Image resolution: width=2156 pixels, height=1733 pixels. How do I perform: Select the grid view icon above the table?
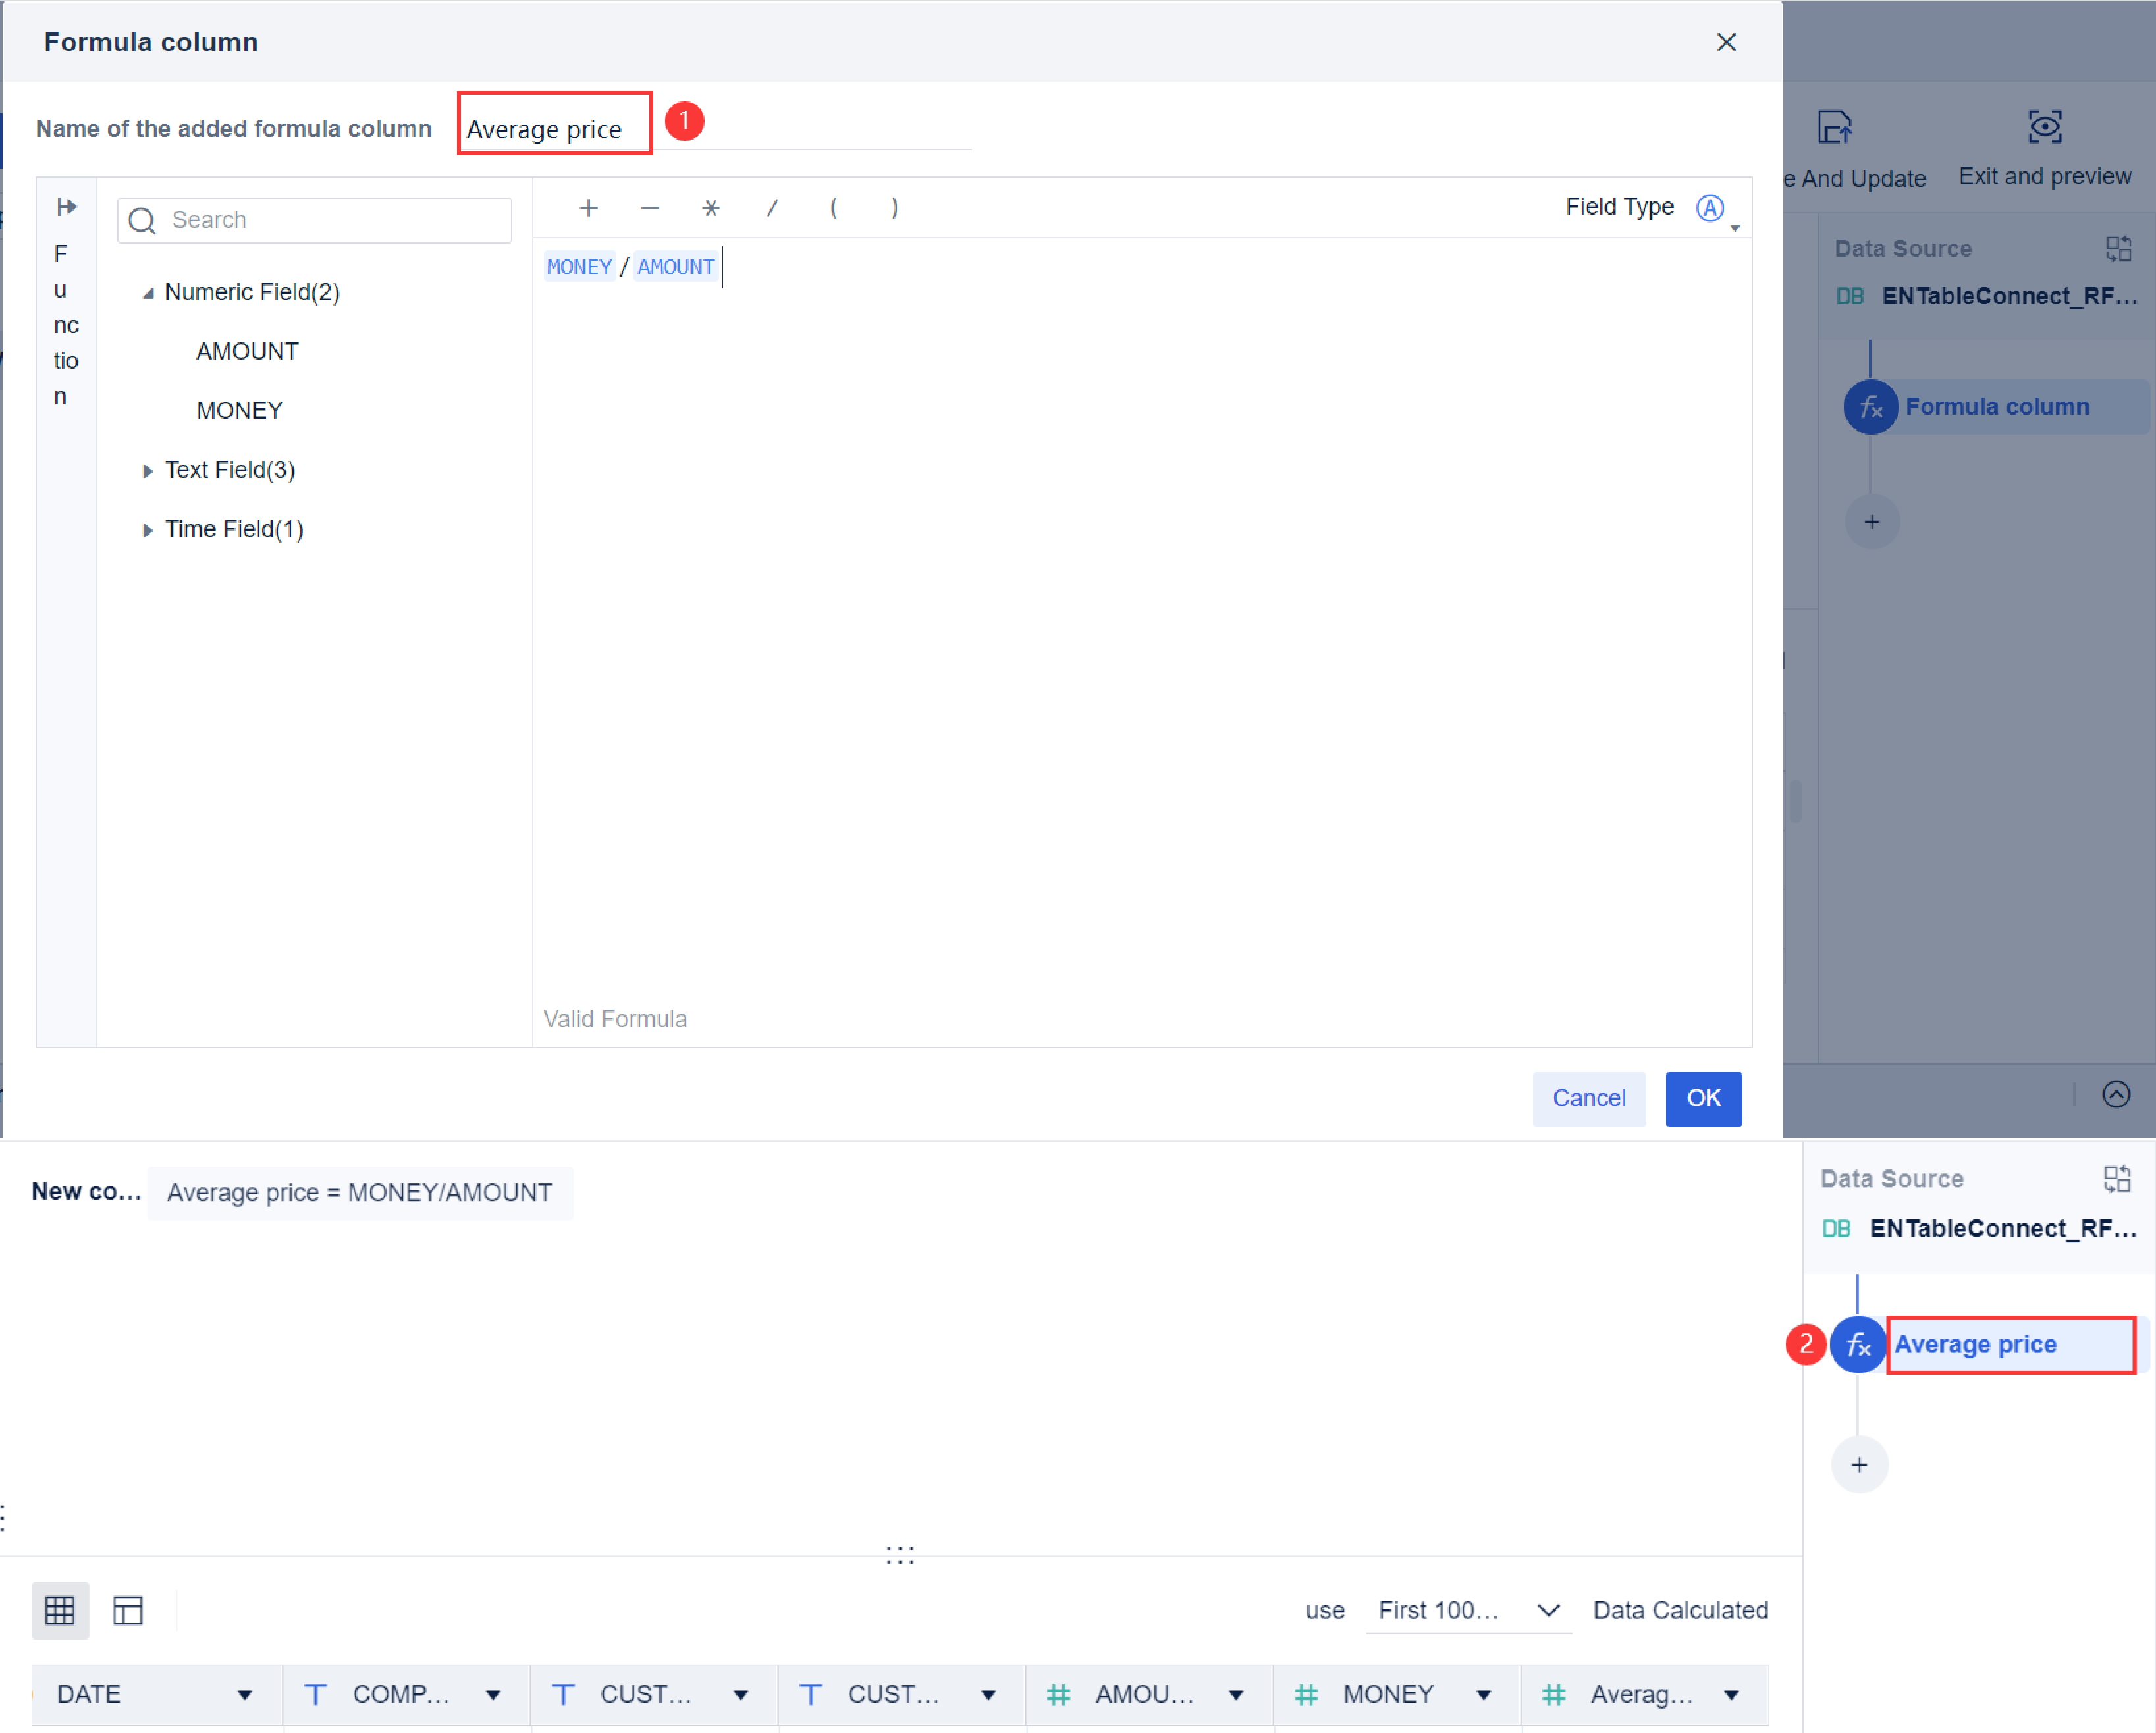(60, 1610)
